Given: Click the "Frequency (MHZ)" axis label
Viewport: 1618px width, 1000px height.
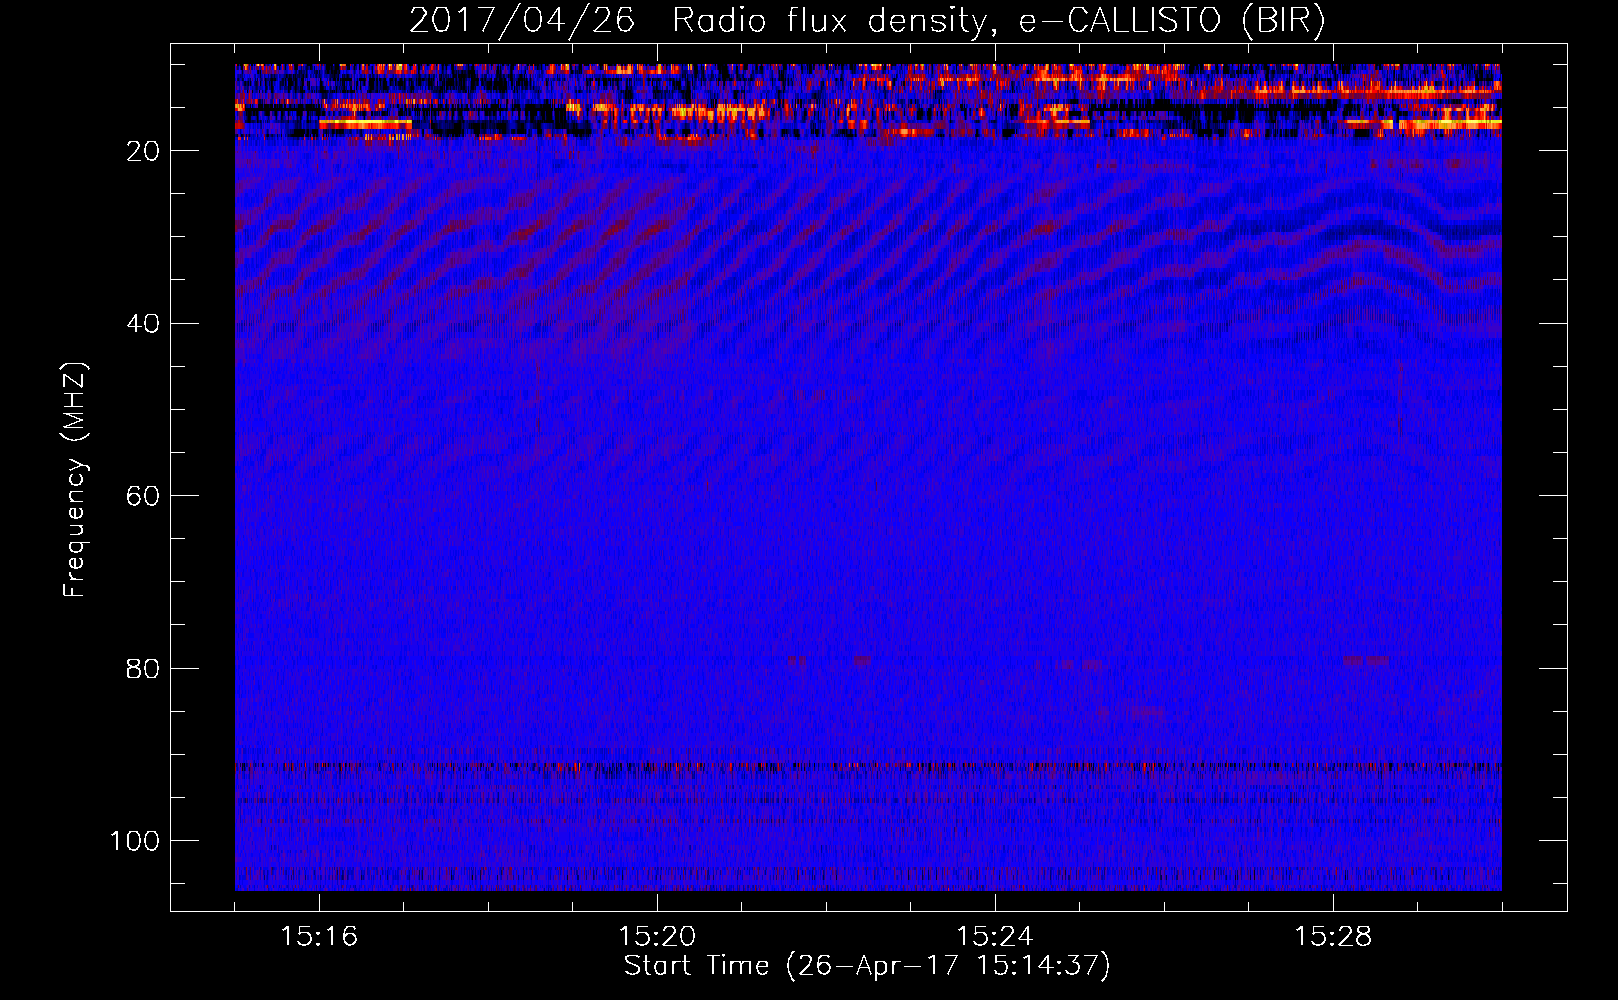Looking at the screenshot, I should click(x=75, y=480).
